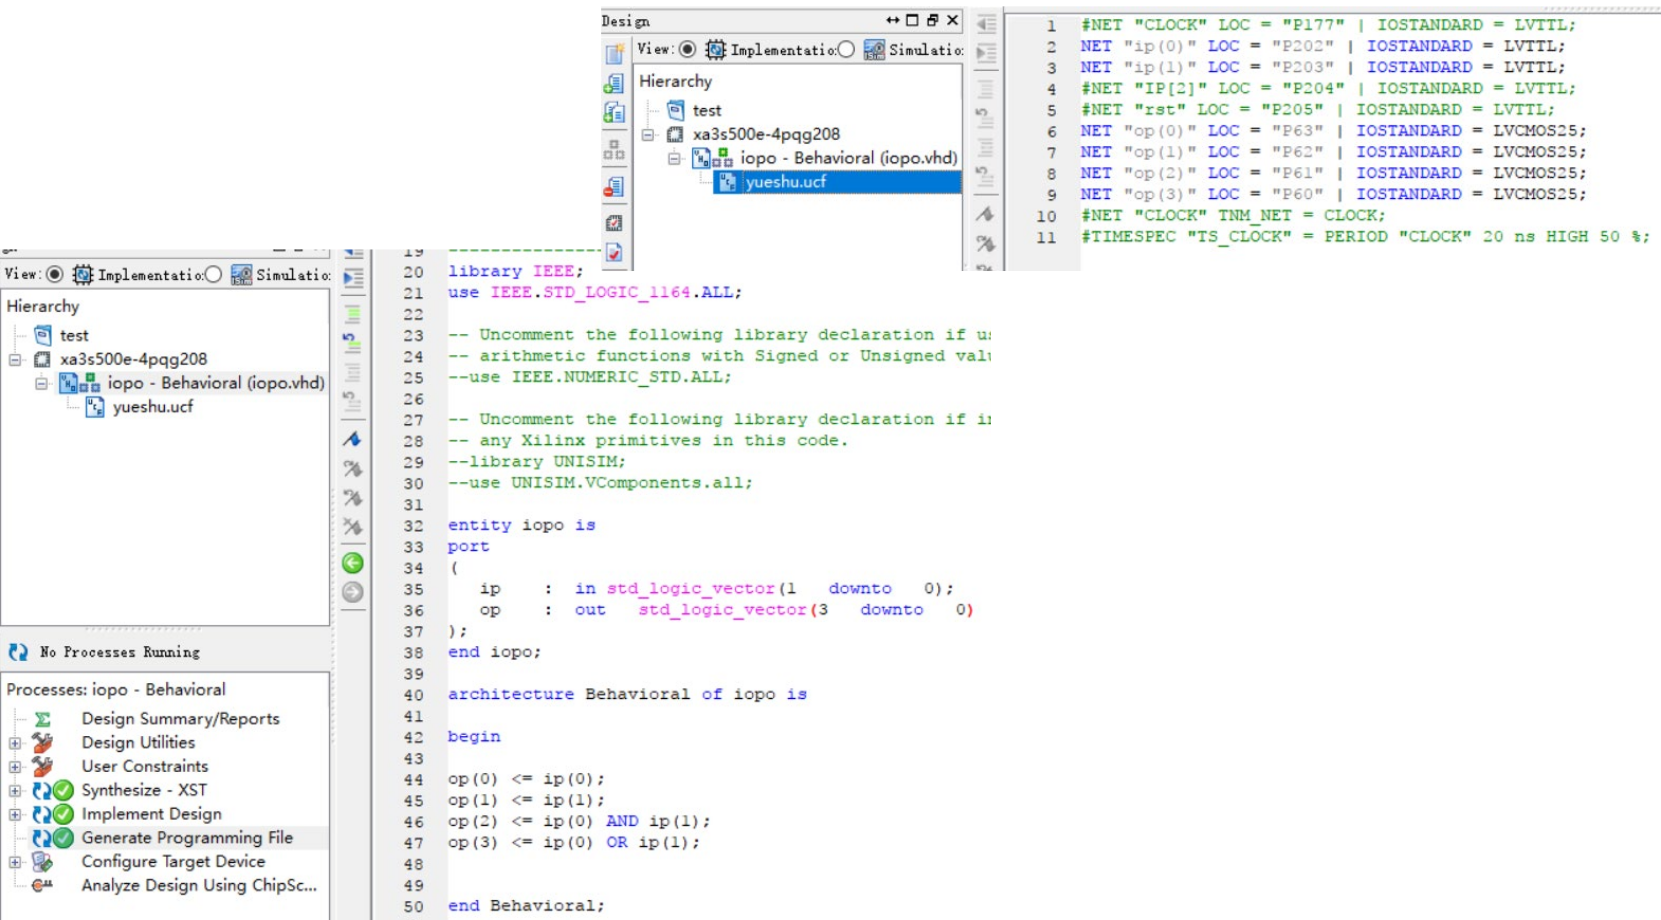
Task: Expand the Implement Design process
Action: pos(15,815)
